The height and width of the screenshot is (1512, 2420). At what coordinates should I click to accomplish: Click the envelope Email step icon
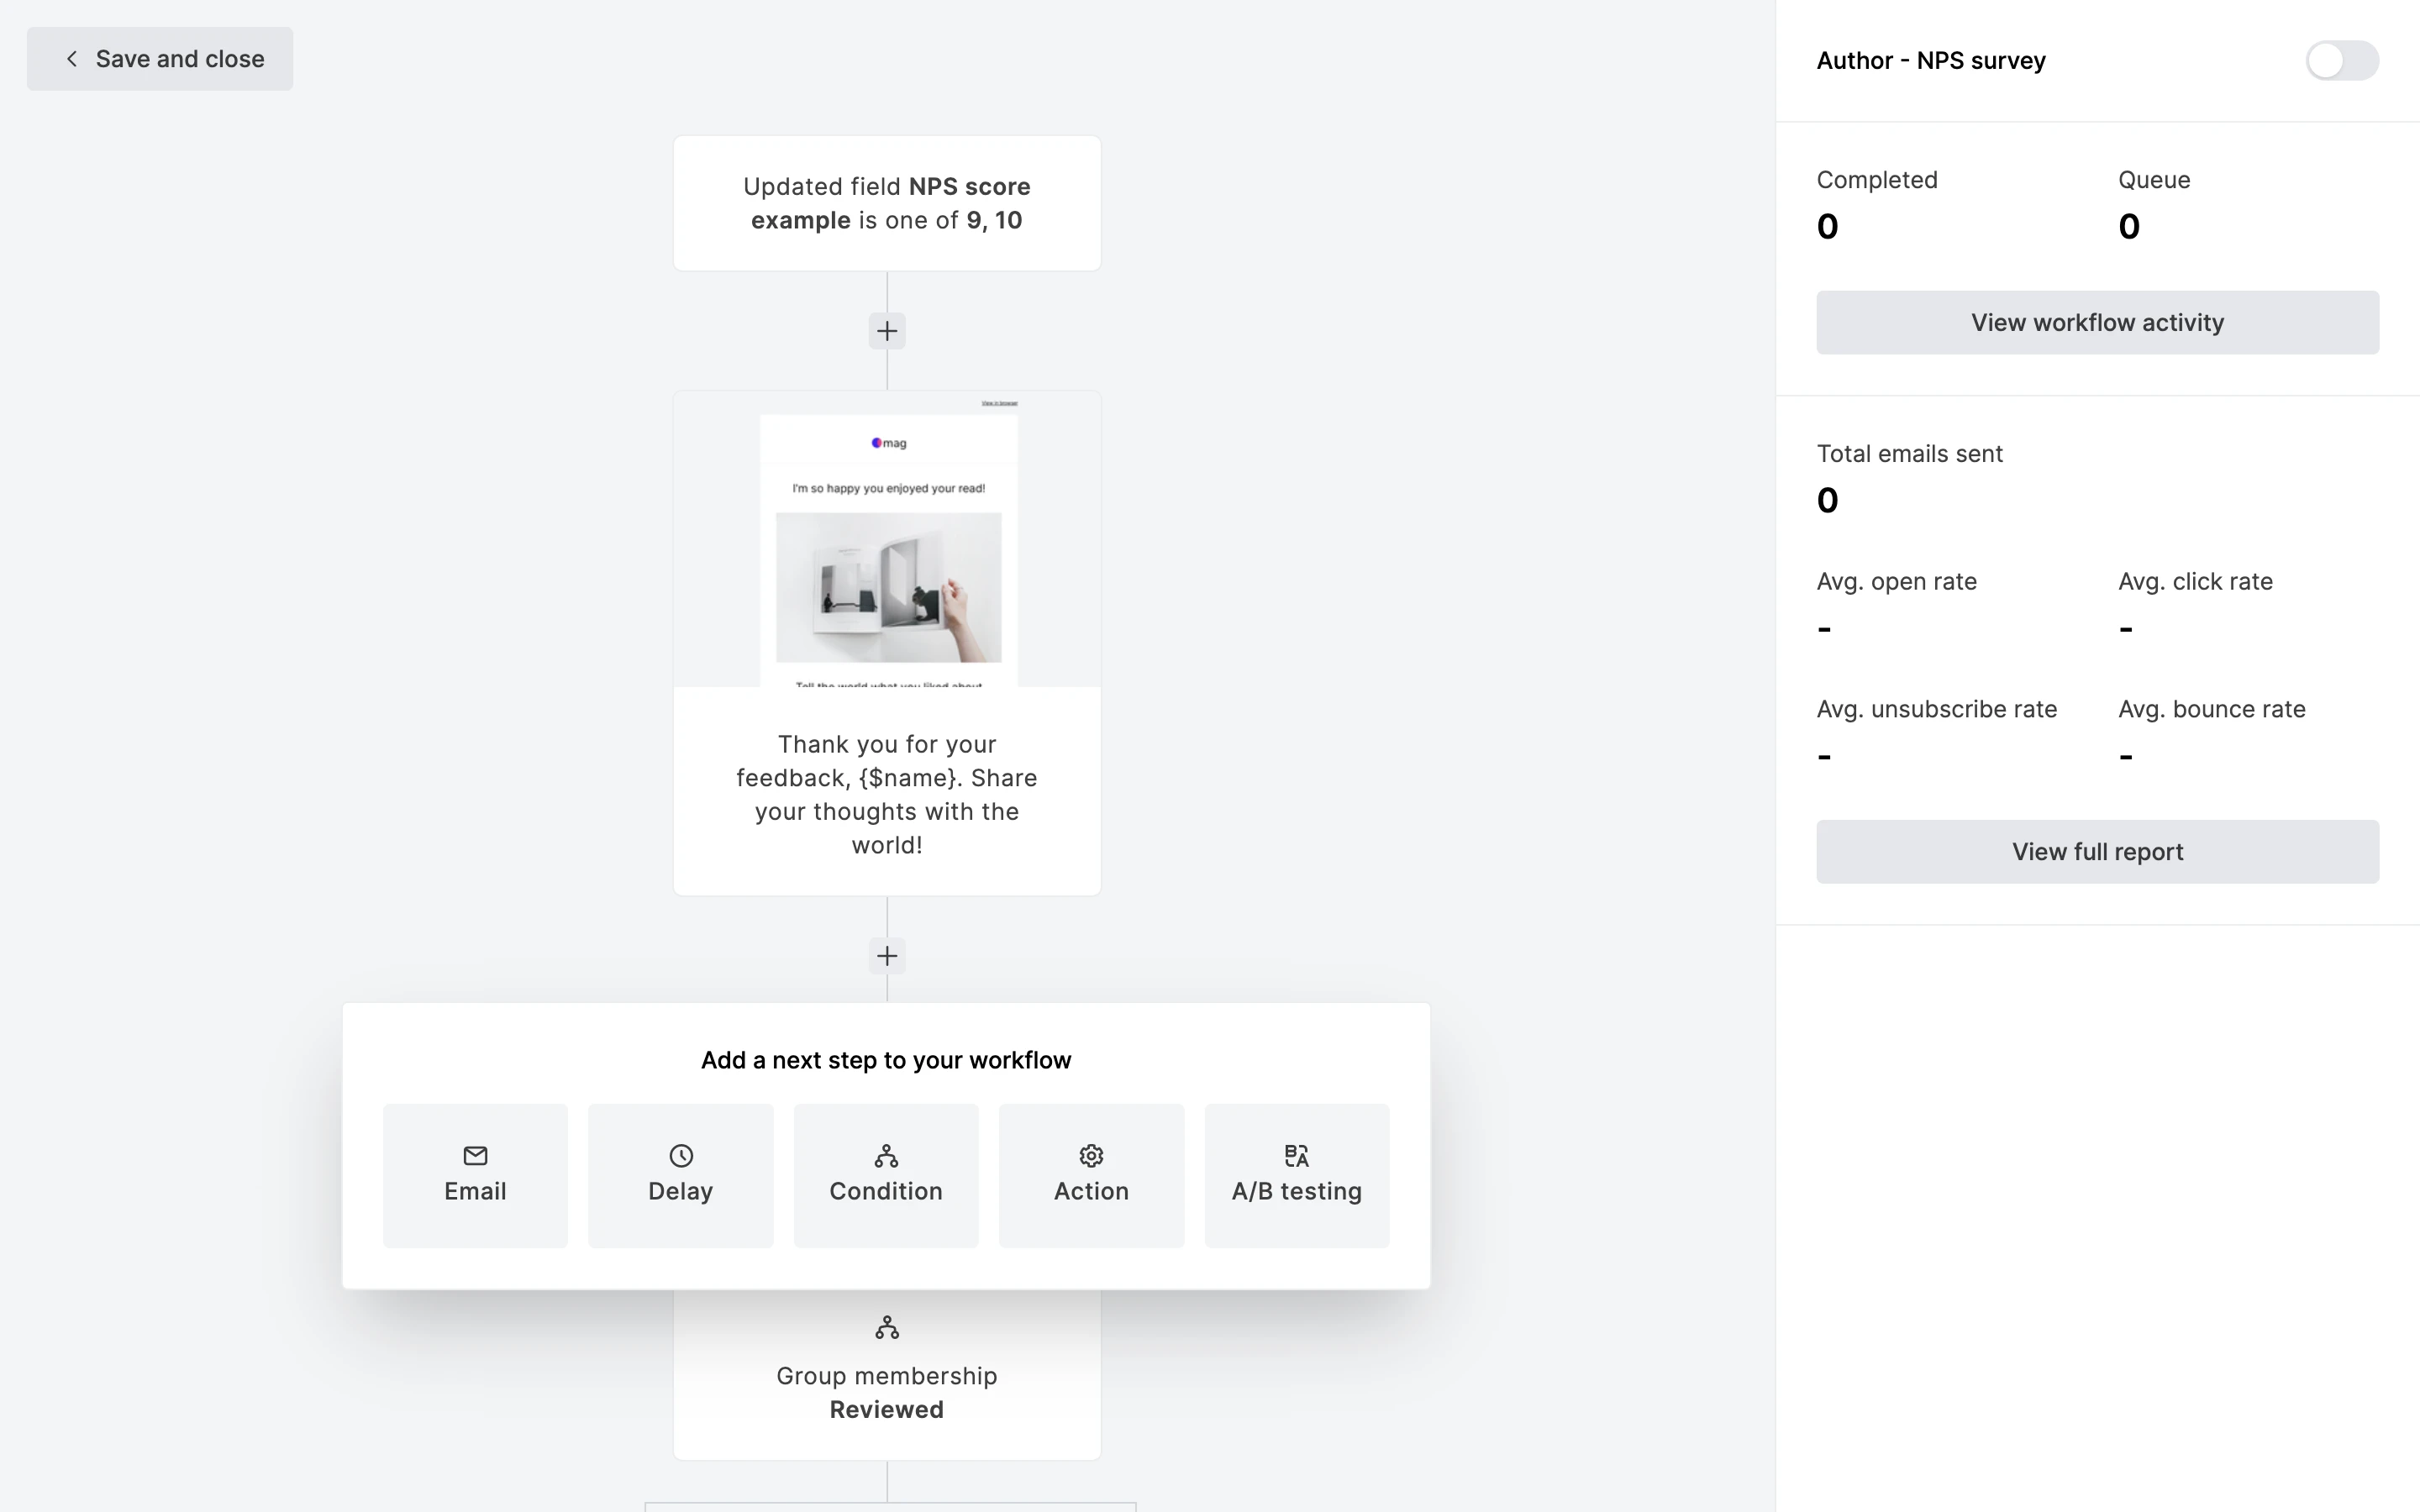(475, 1155)
